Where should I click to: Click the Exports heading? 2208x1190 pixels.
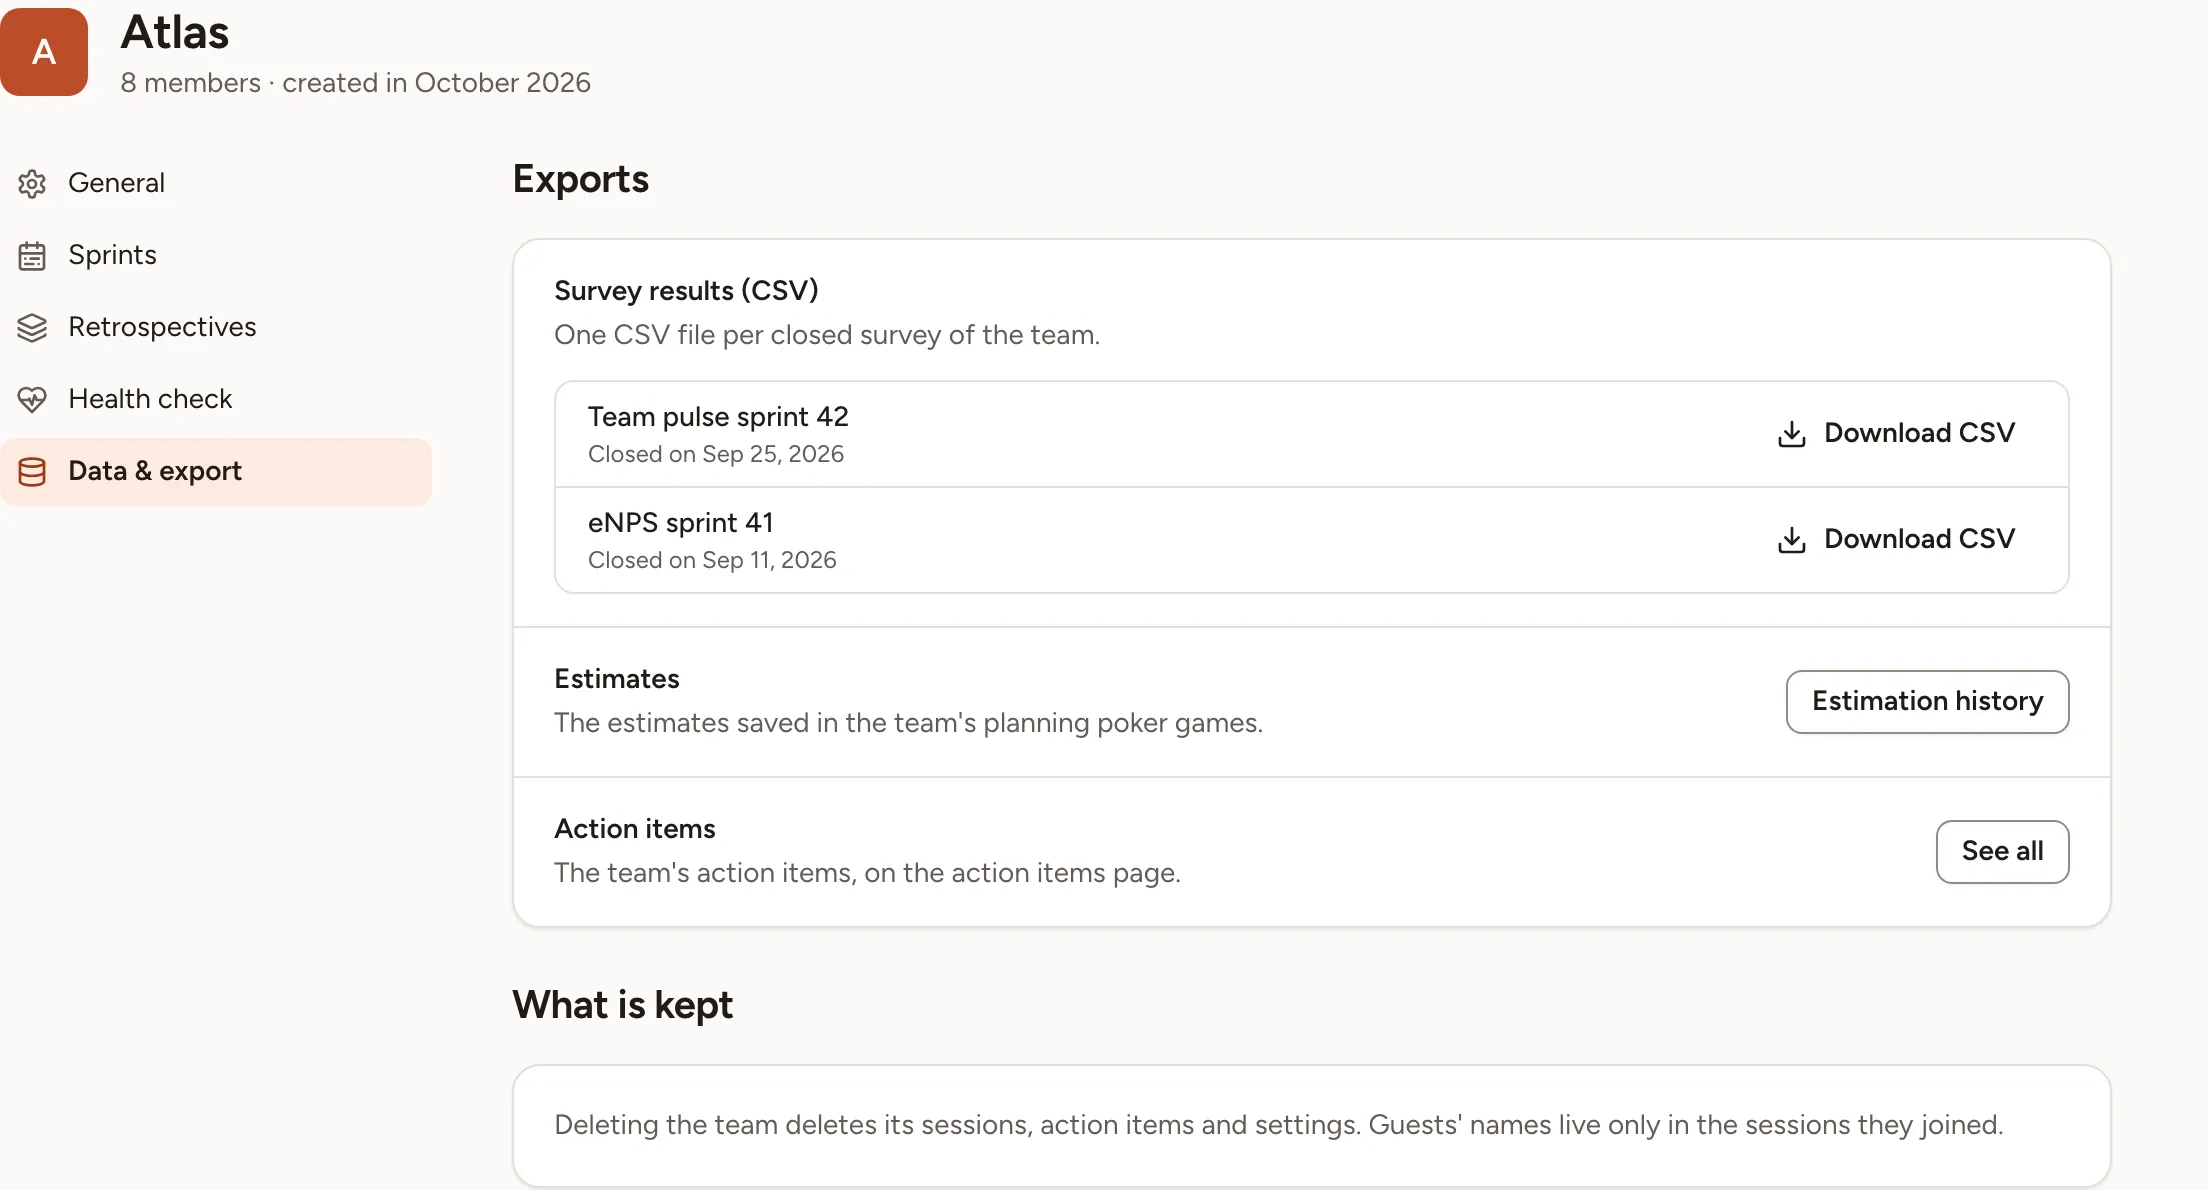tap(580, 179)
